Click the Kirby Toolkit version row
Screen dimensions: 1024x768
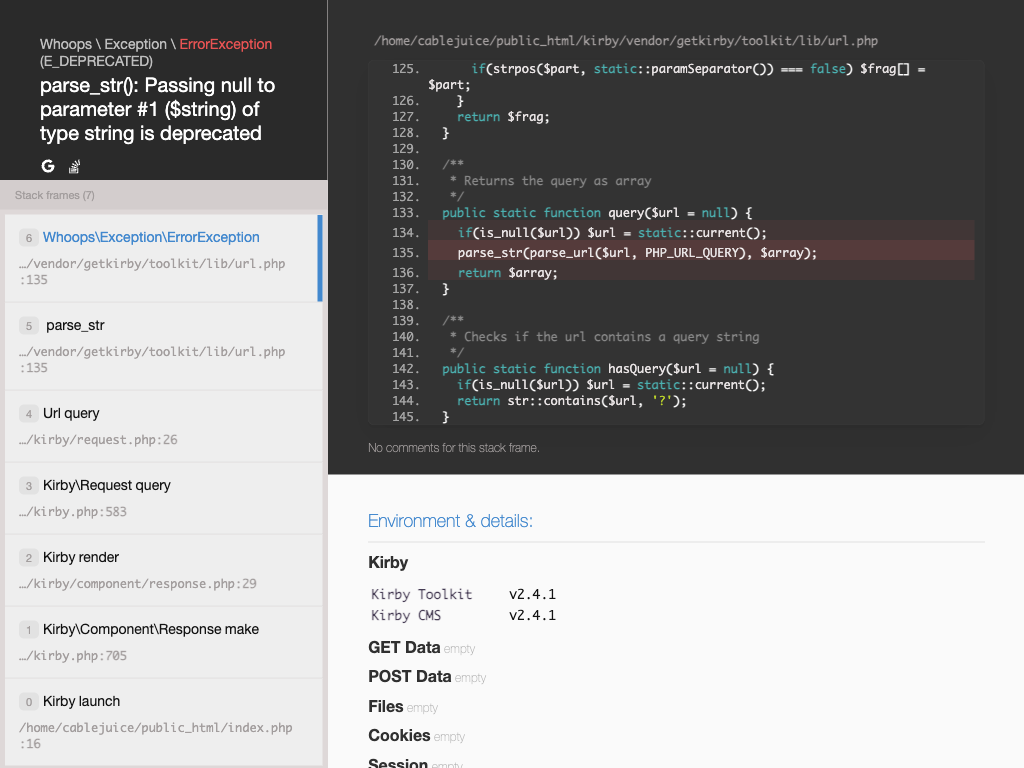(x=463, y=594)
